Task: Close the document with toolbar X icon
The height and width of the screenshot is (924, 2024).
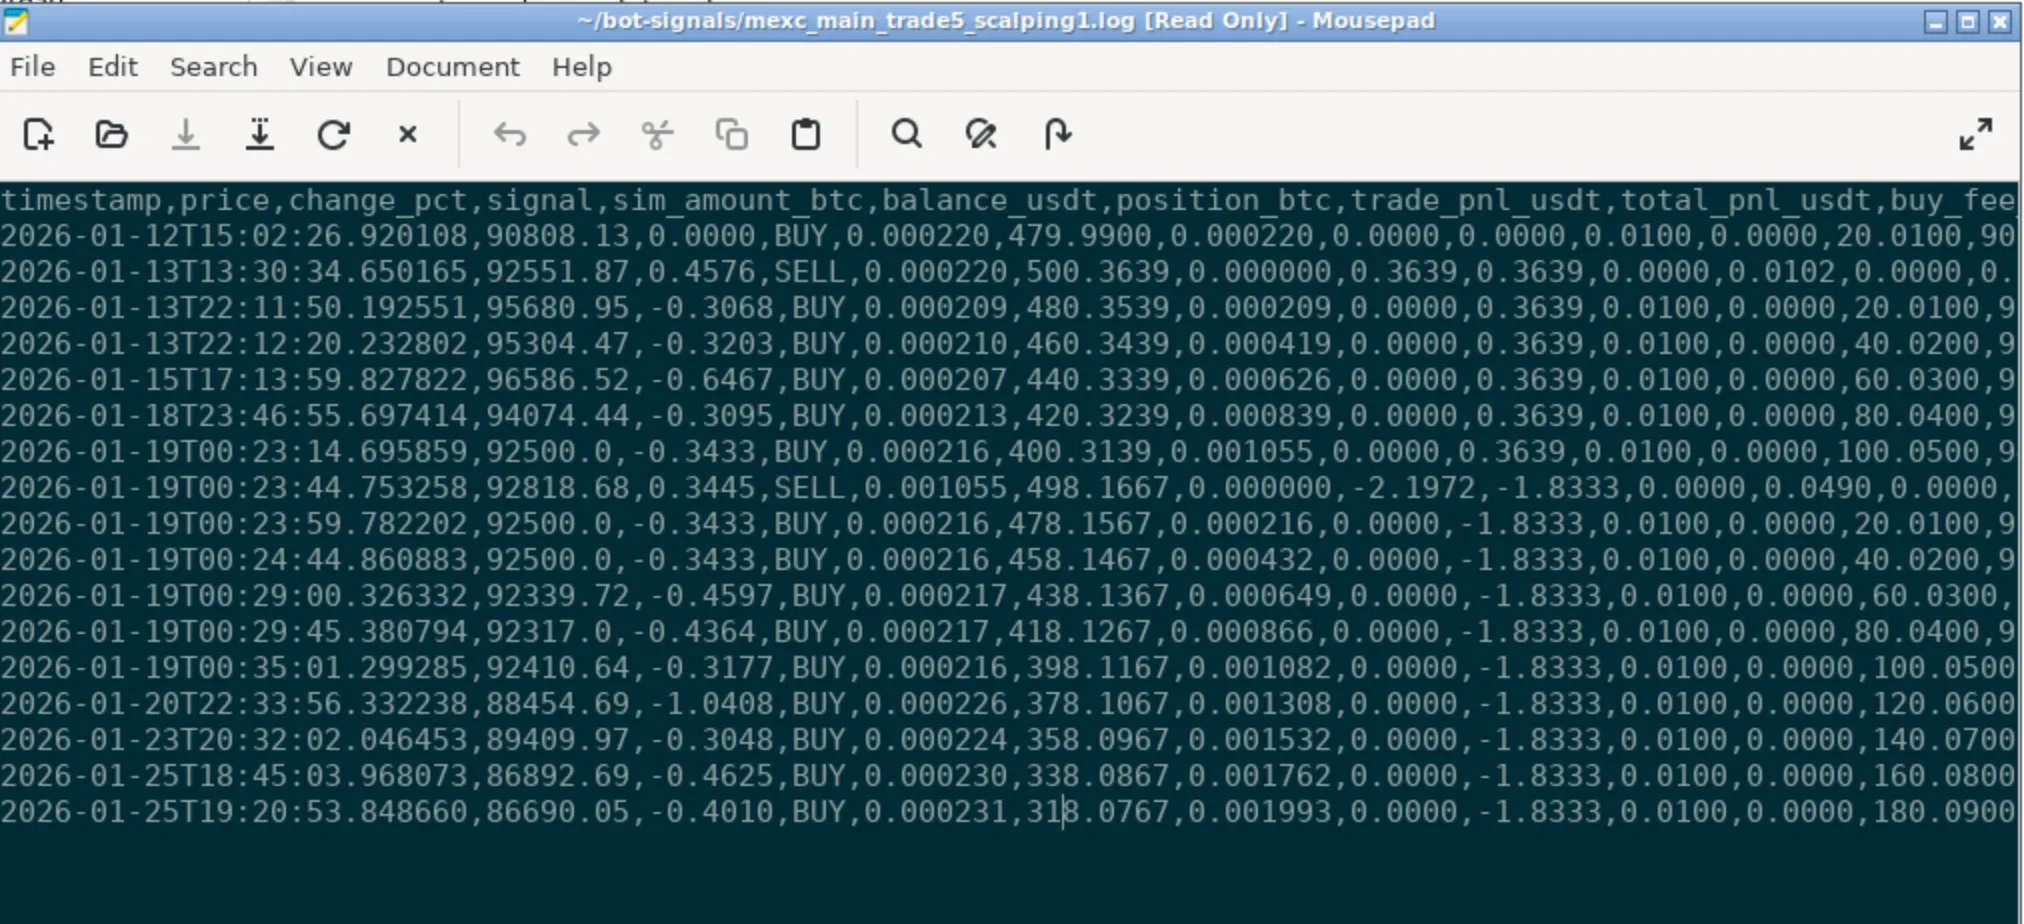Action: tap(408, 134)
